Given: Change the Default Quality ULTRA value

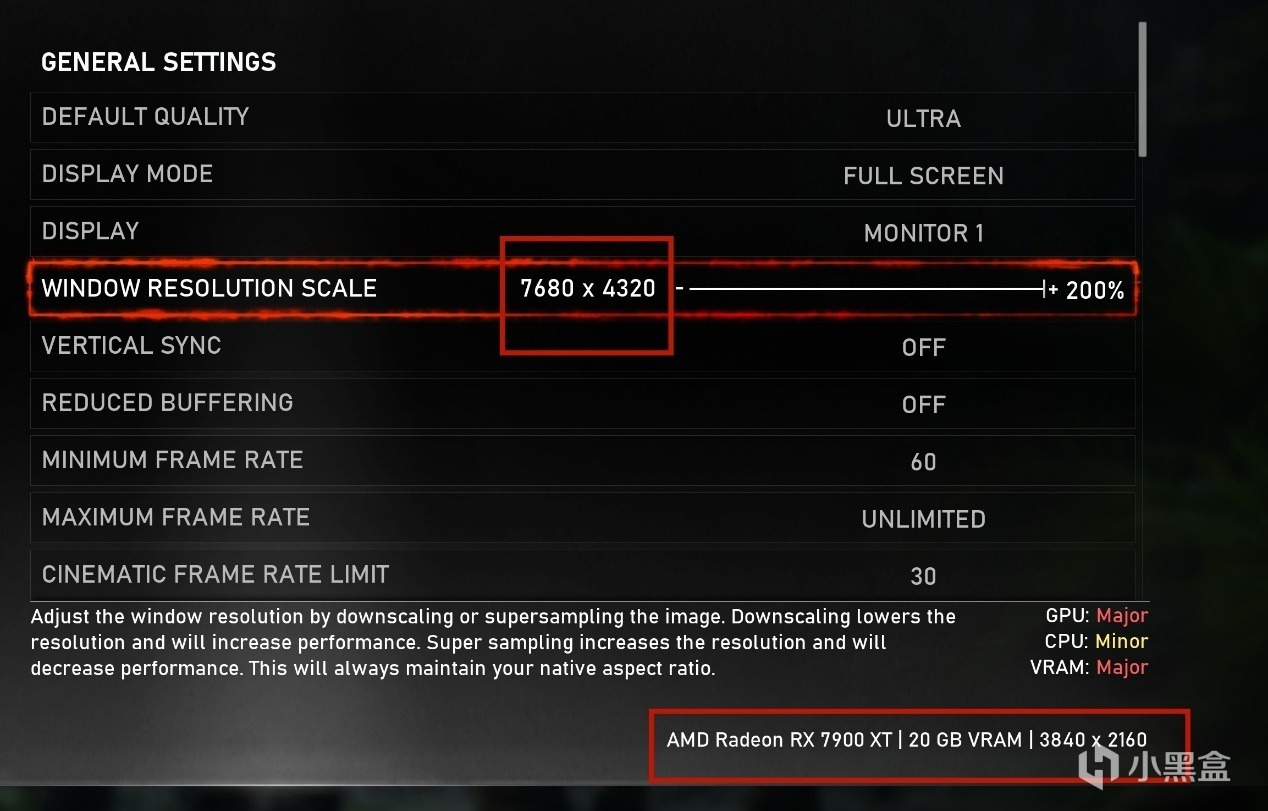Looking at the screenshot, I should coord(923,119).
